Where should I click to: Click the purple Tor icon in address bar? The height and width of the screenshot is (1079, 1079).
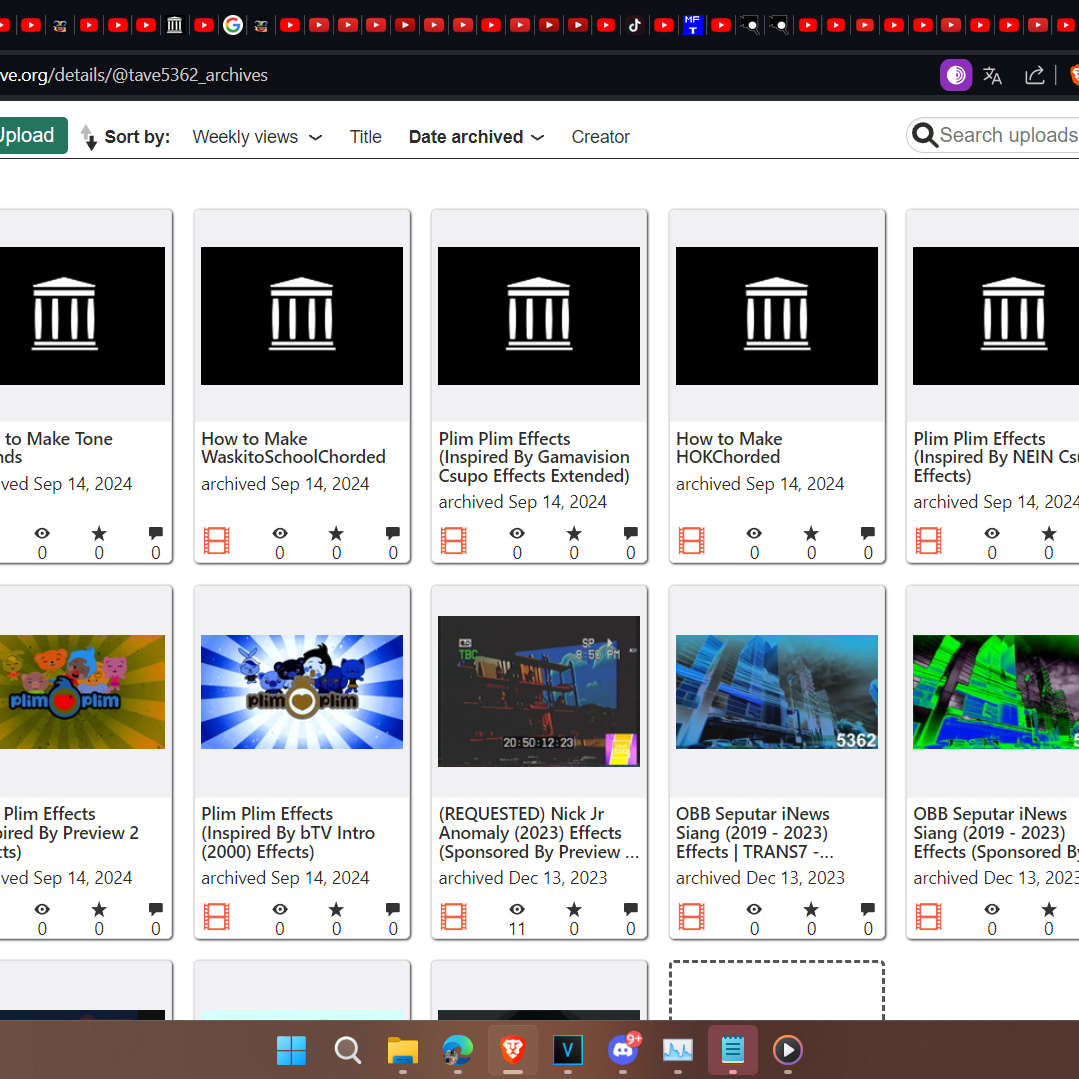tap(956, 75)
